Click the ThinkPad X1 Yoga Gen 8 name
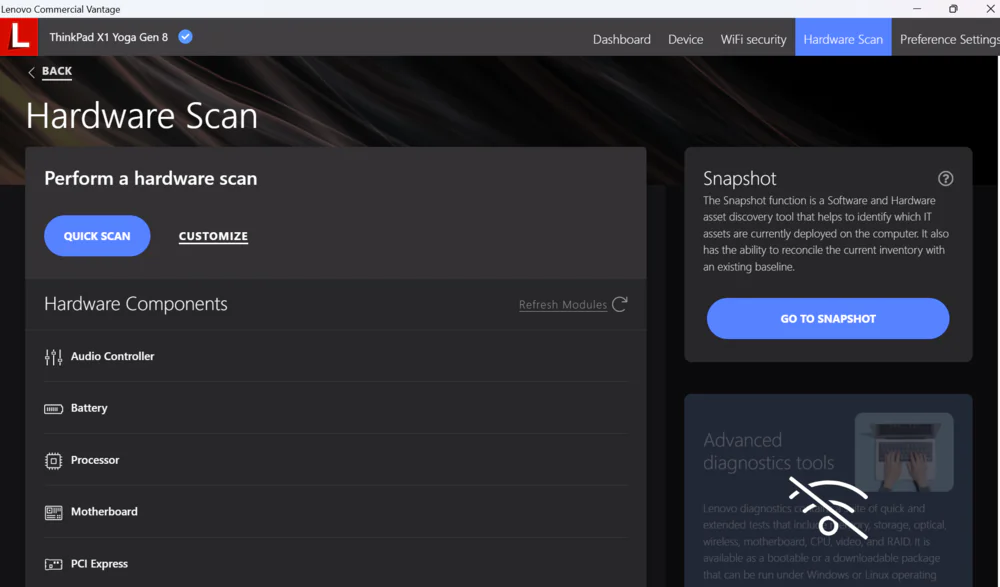Viewport: 1000px width, 587px height. click(108, 37)
